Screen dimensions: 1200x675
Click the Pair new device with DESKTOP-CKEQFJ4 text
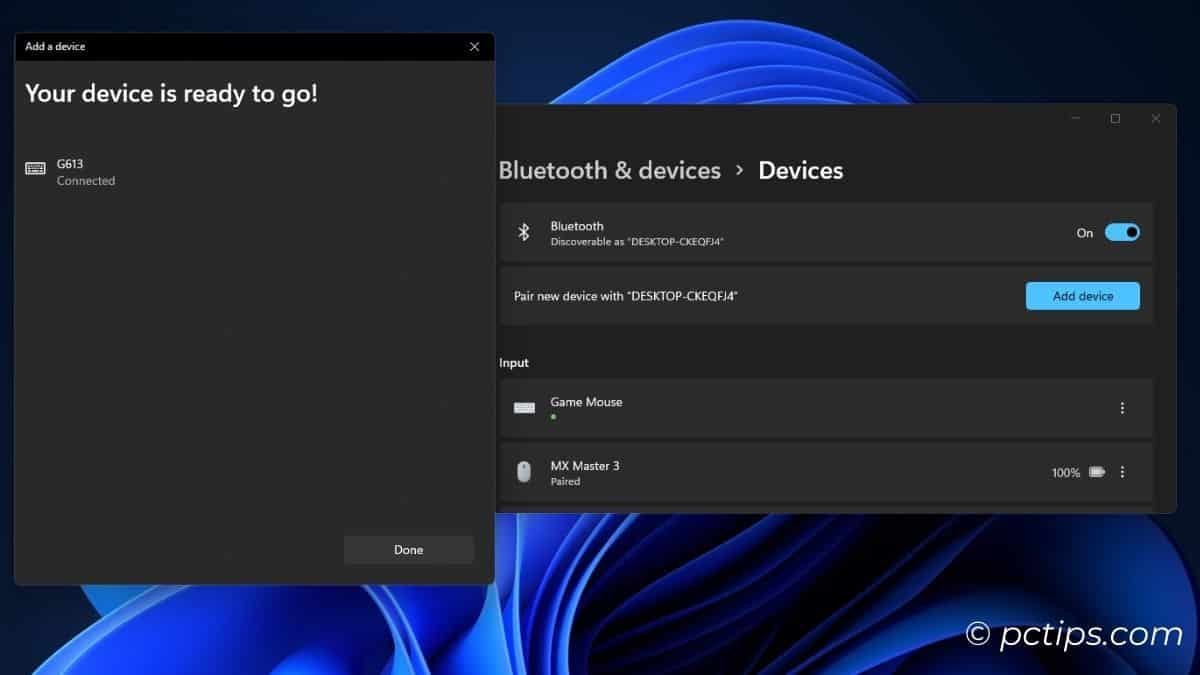(x=625, y=296)
